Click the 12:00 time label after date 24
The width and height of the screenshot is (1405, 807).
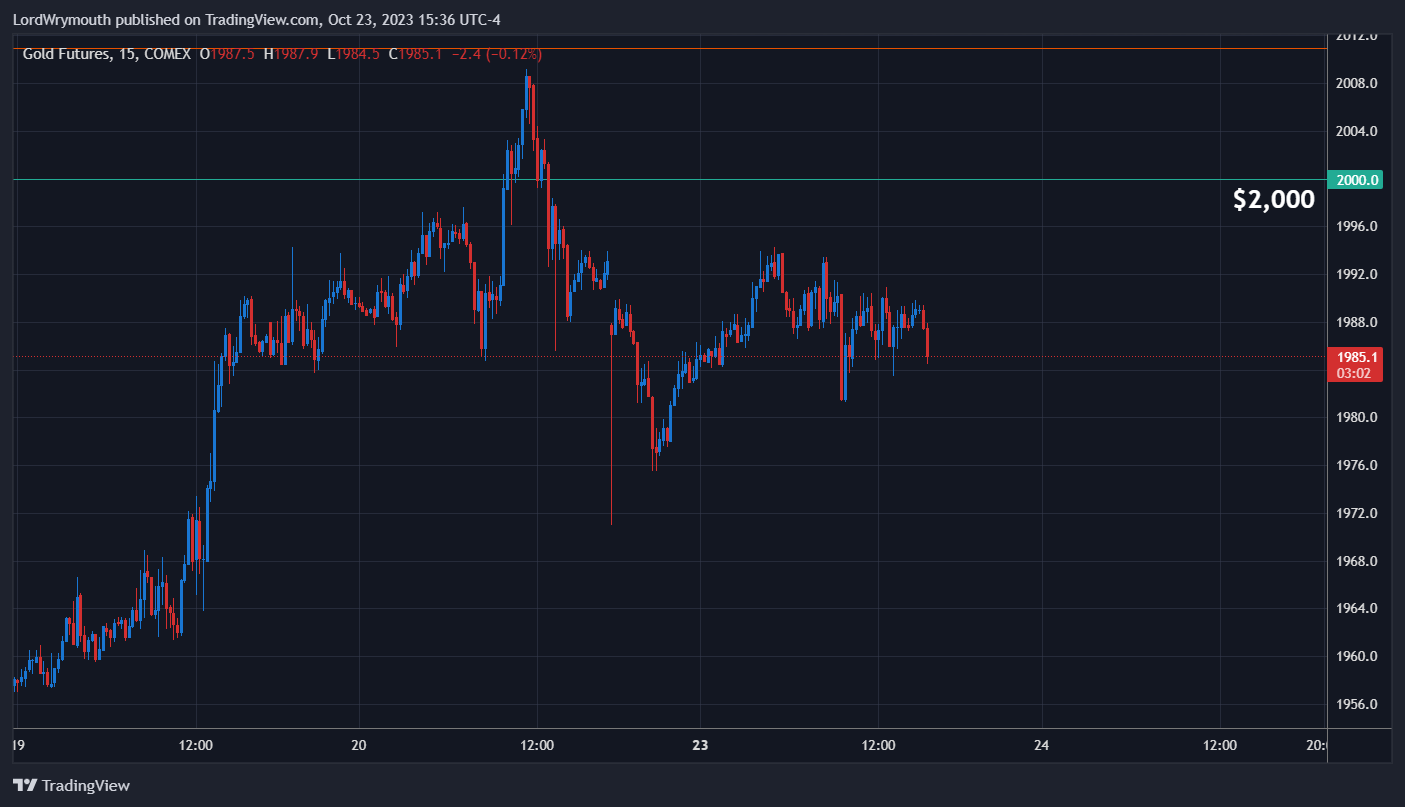click(x=1219, y=745)
